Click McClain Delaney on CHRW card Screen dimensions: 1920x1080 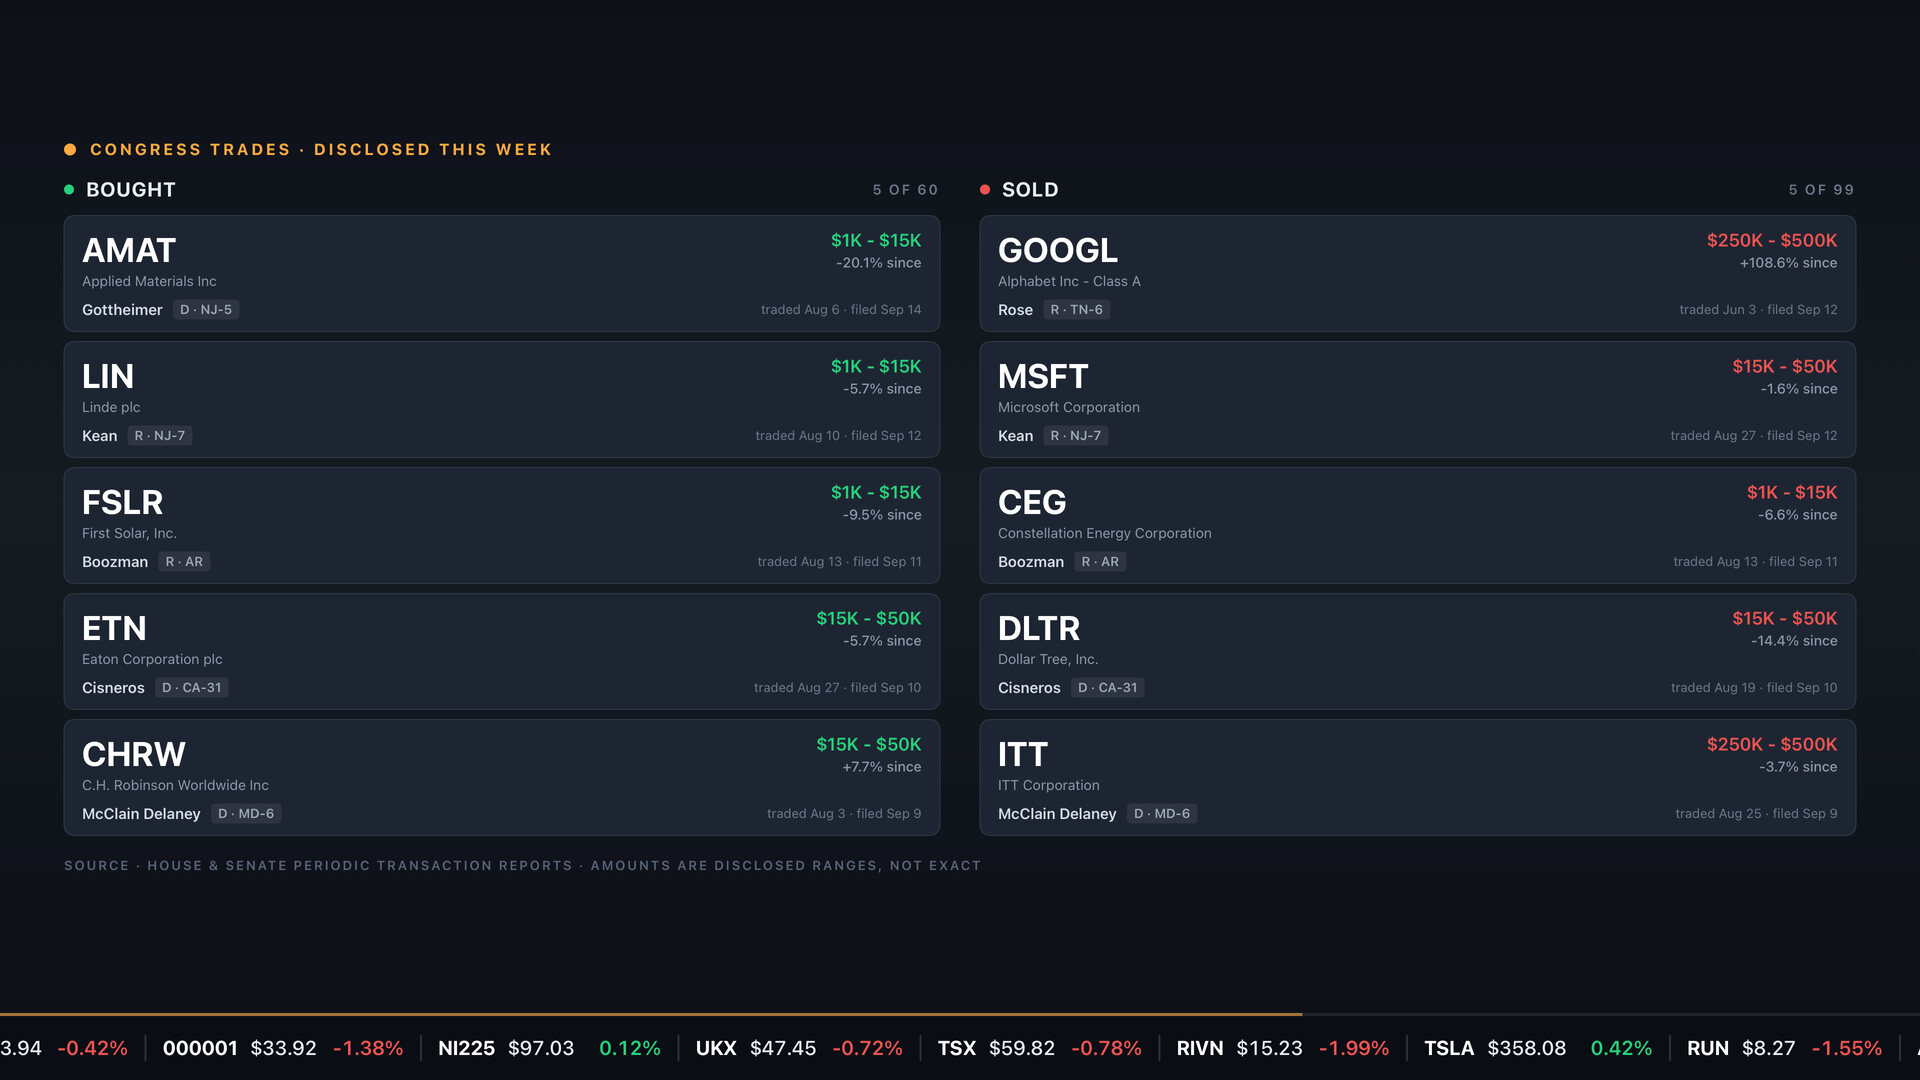141,814
